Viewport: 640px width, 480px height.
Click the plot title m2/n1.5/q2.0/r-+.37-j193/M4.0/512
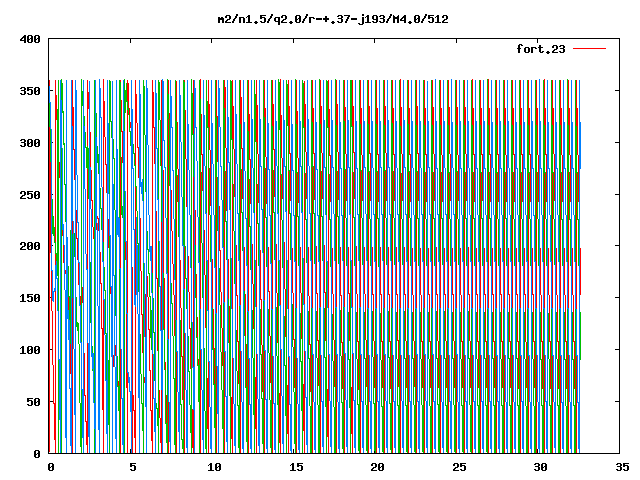(333, 19)
